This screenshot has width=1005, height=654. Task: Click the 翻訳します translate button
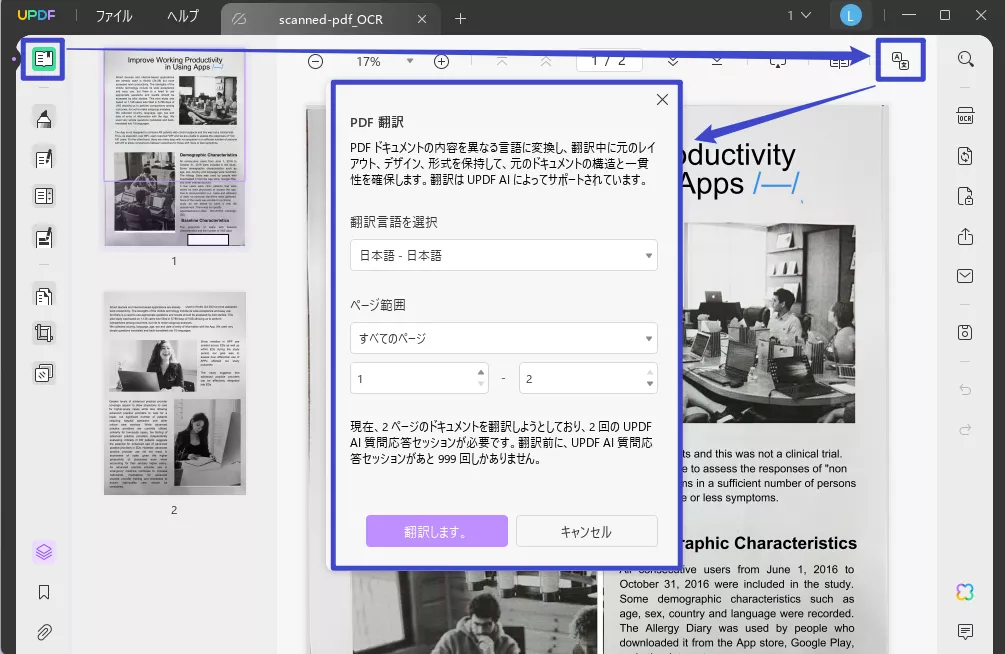[x=437, y=531]
